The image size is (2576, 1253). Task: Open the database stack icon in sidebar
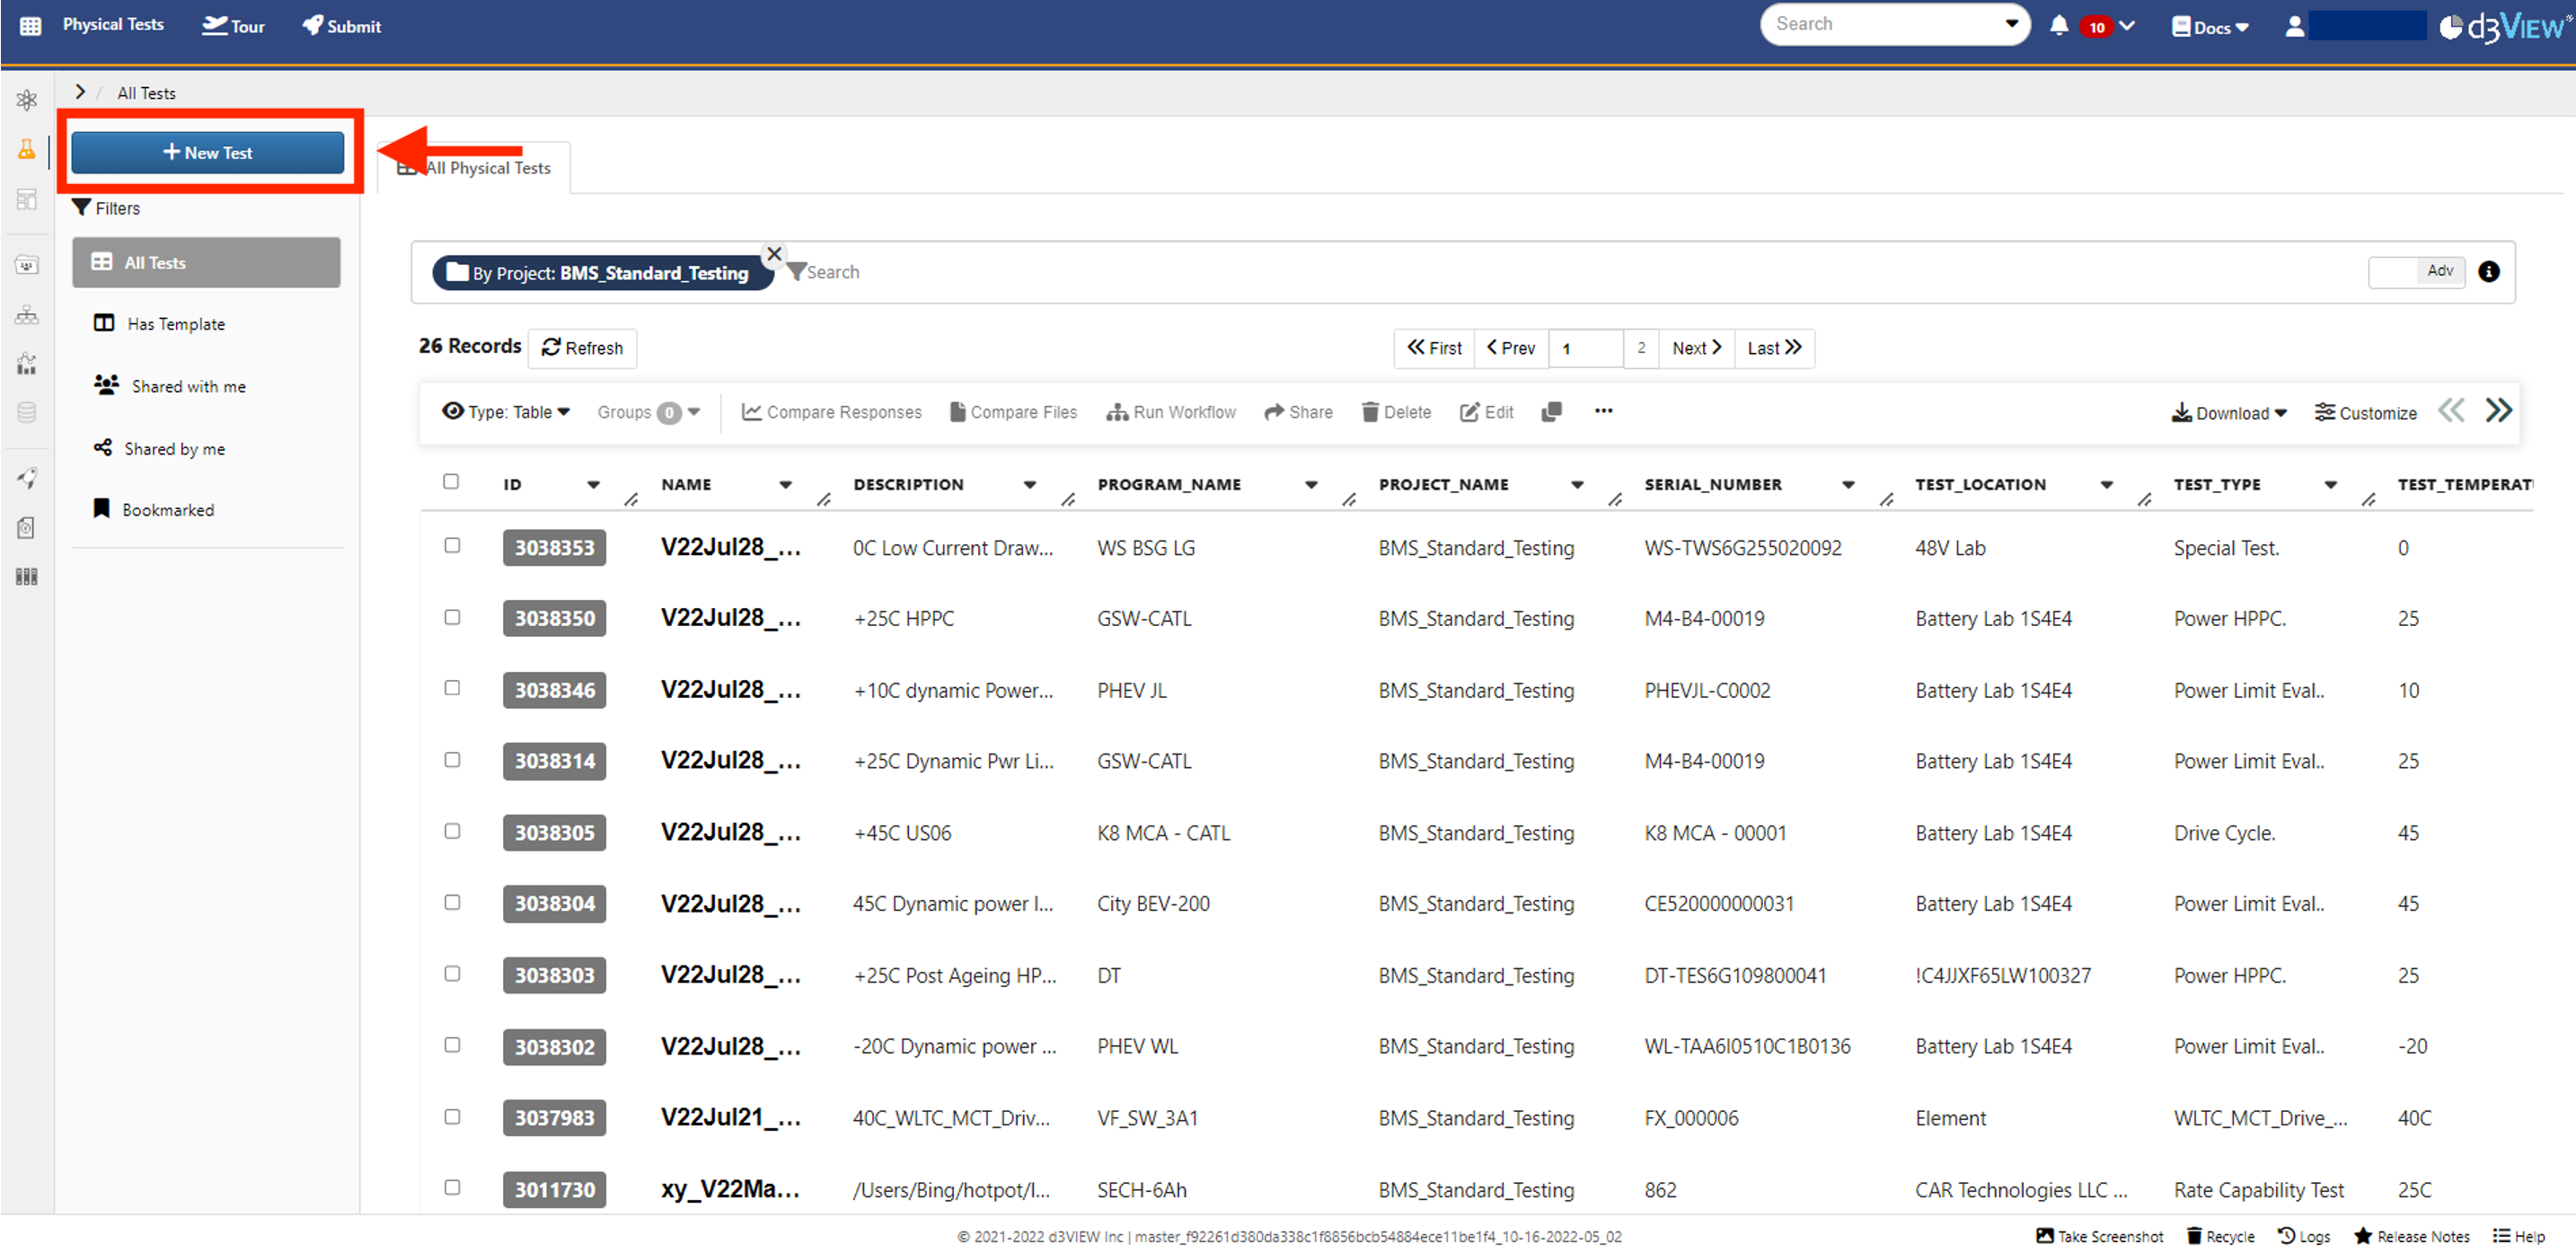[x=27, y=412]
